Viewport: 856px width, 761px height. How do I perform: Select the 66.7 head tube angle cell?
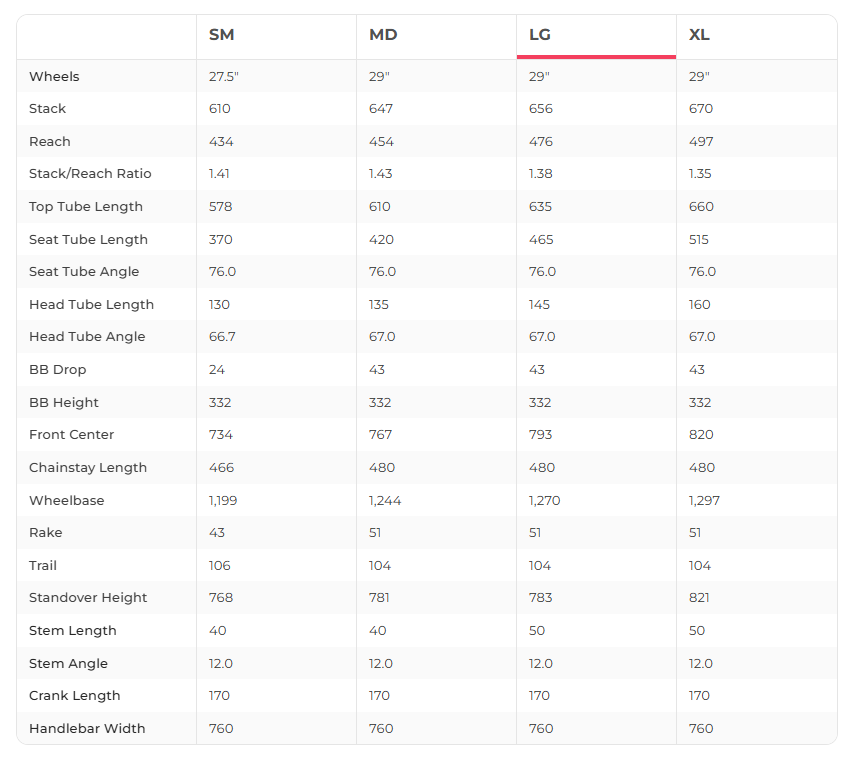(222, 337)
